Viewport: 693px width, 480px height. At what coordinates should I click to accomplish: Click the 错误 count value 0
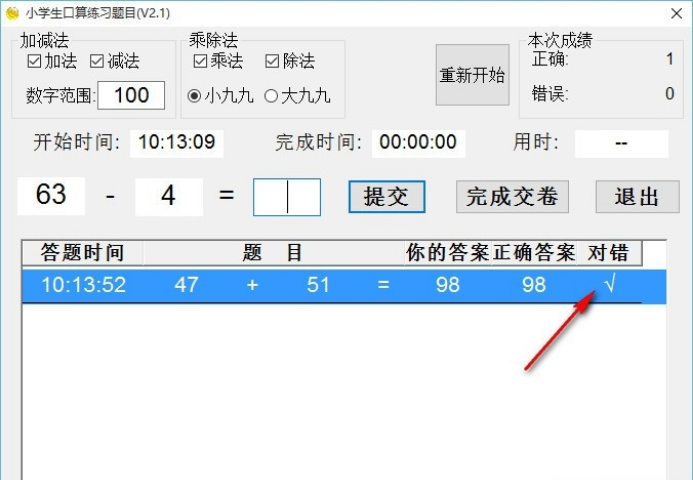tap(670, 94)
